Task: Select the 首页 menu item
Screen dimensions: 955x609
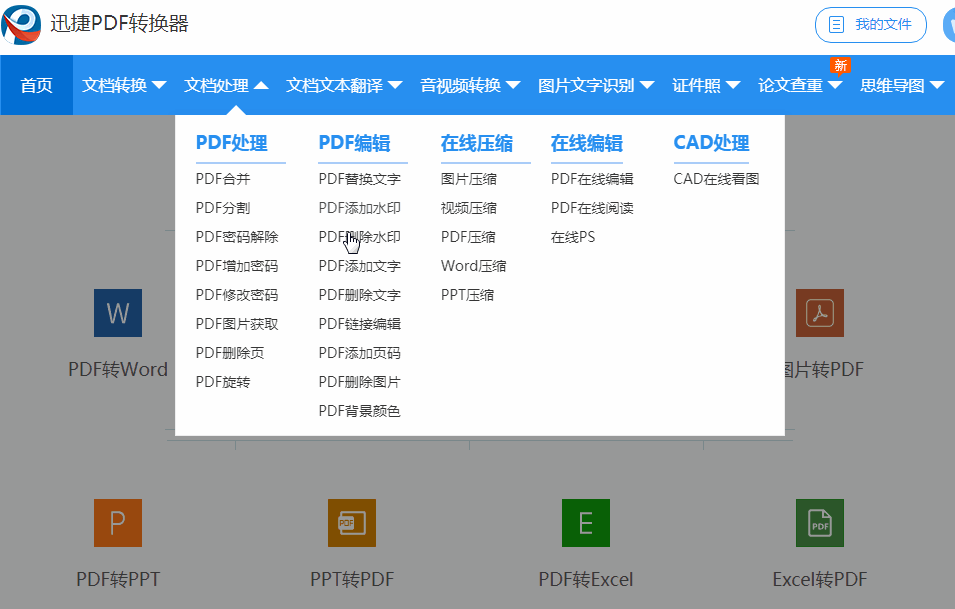Action: (36, 86)
